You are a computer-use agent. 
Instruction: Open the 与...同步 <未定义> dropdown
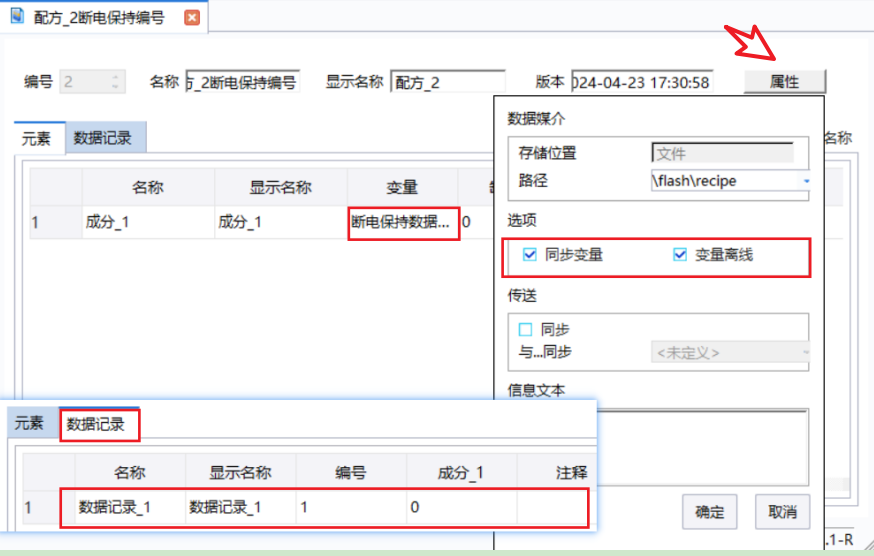pos(805,352)
